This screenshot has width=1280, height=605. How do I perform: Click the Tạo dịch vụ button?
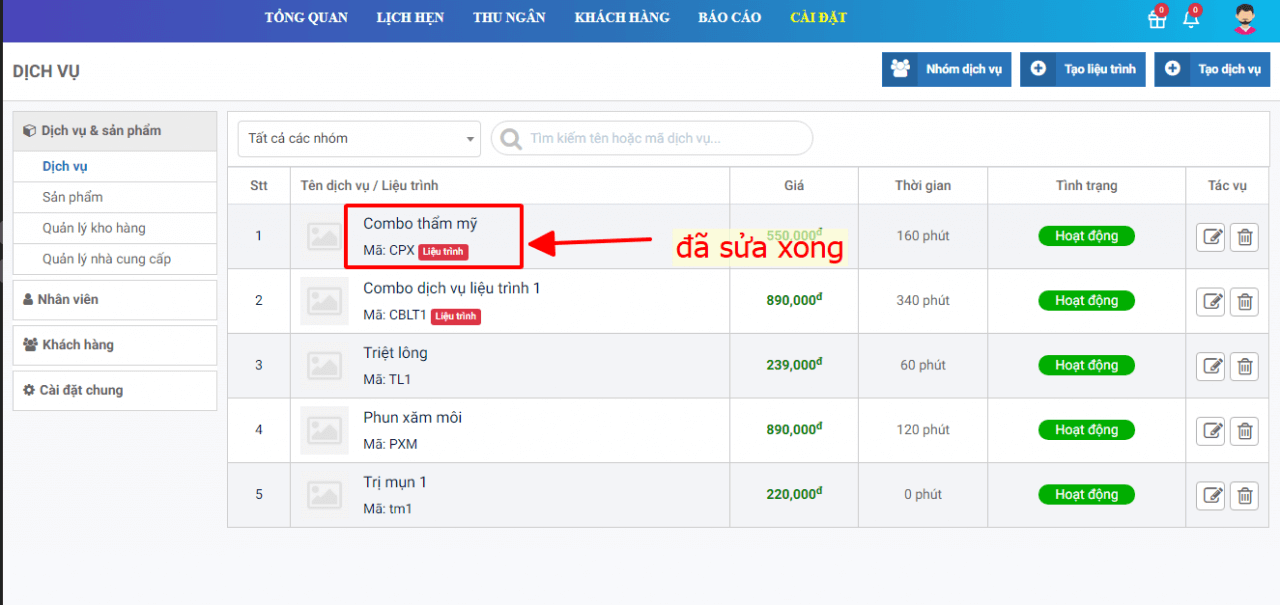pyautogui.click(x=1212, y=69)
